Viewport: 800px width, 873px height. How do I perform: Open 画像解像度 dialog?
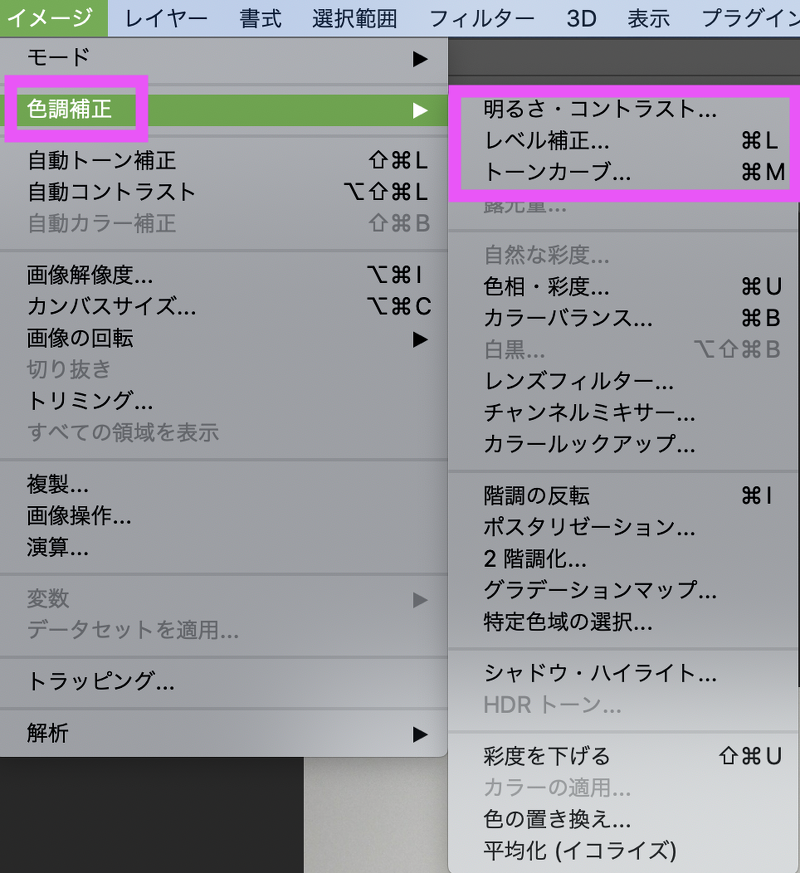(90, 275)
